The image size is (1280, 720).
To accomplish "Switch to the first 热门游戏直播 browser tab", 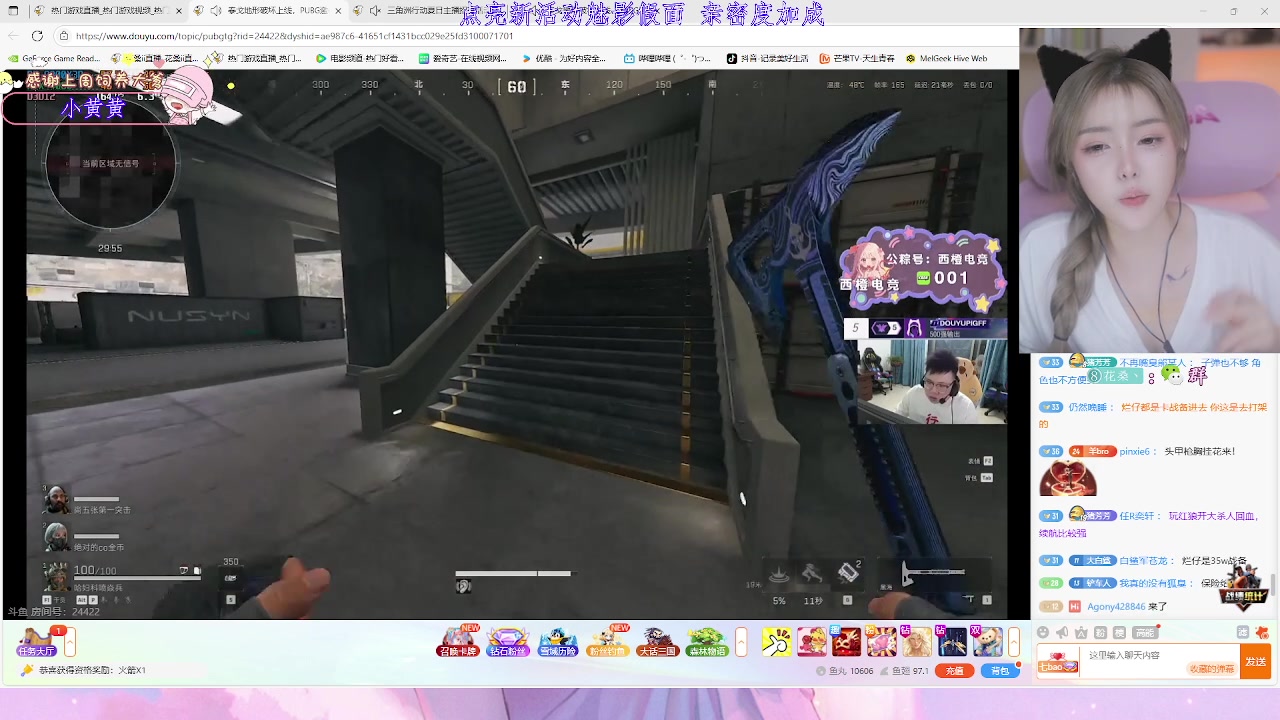I will point(108,10).
